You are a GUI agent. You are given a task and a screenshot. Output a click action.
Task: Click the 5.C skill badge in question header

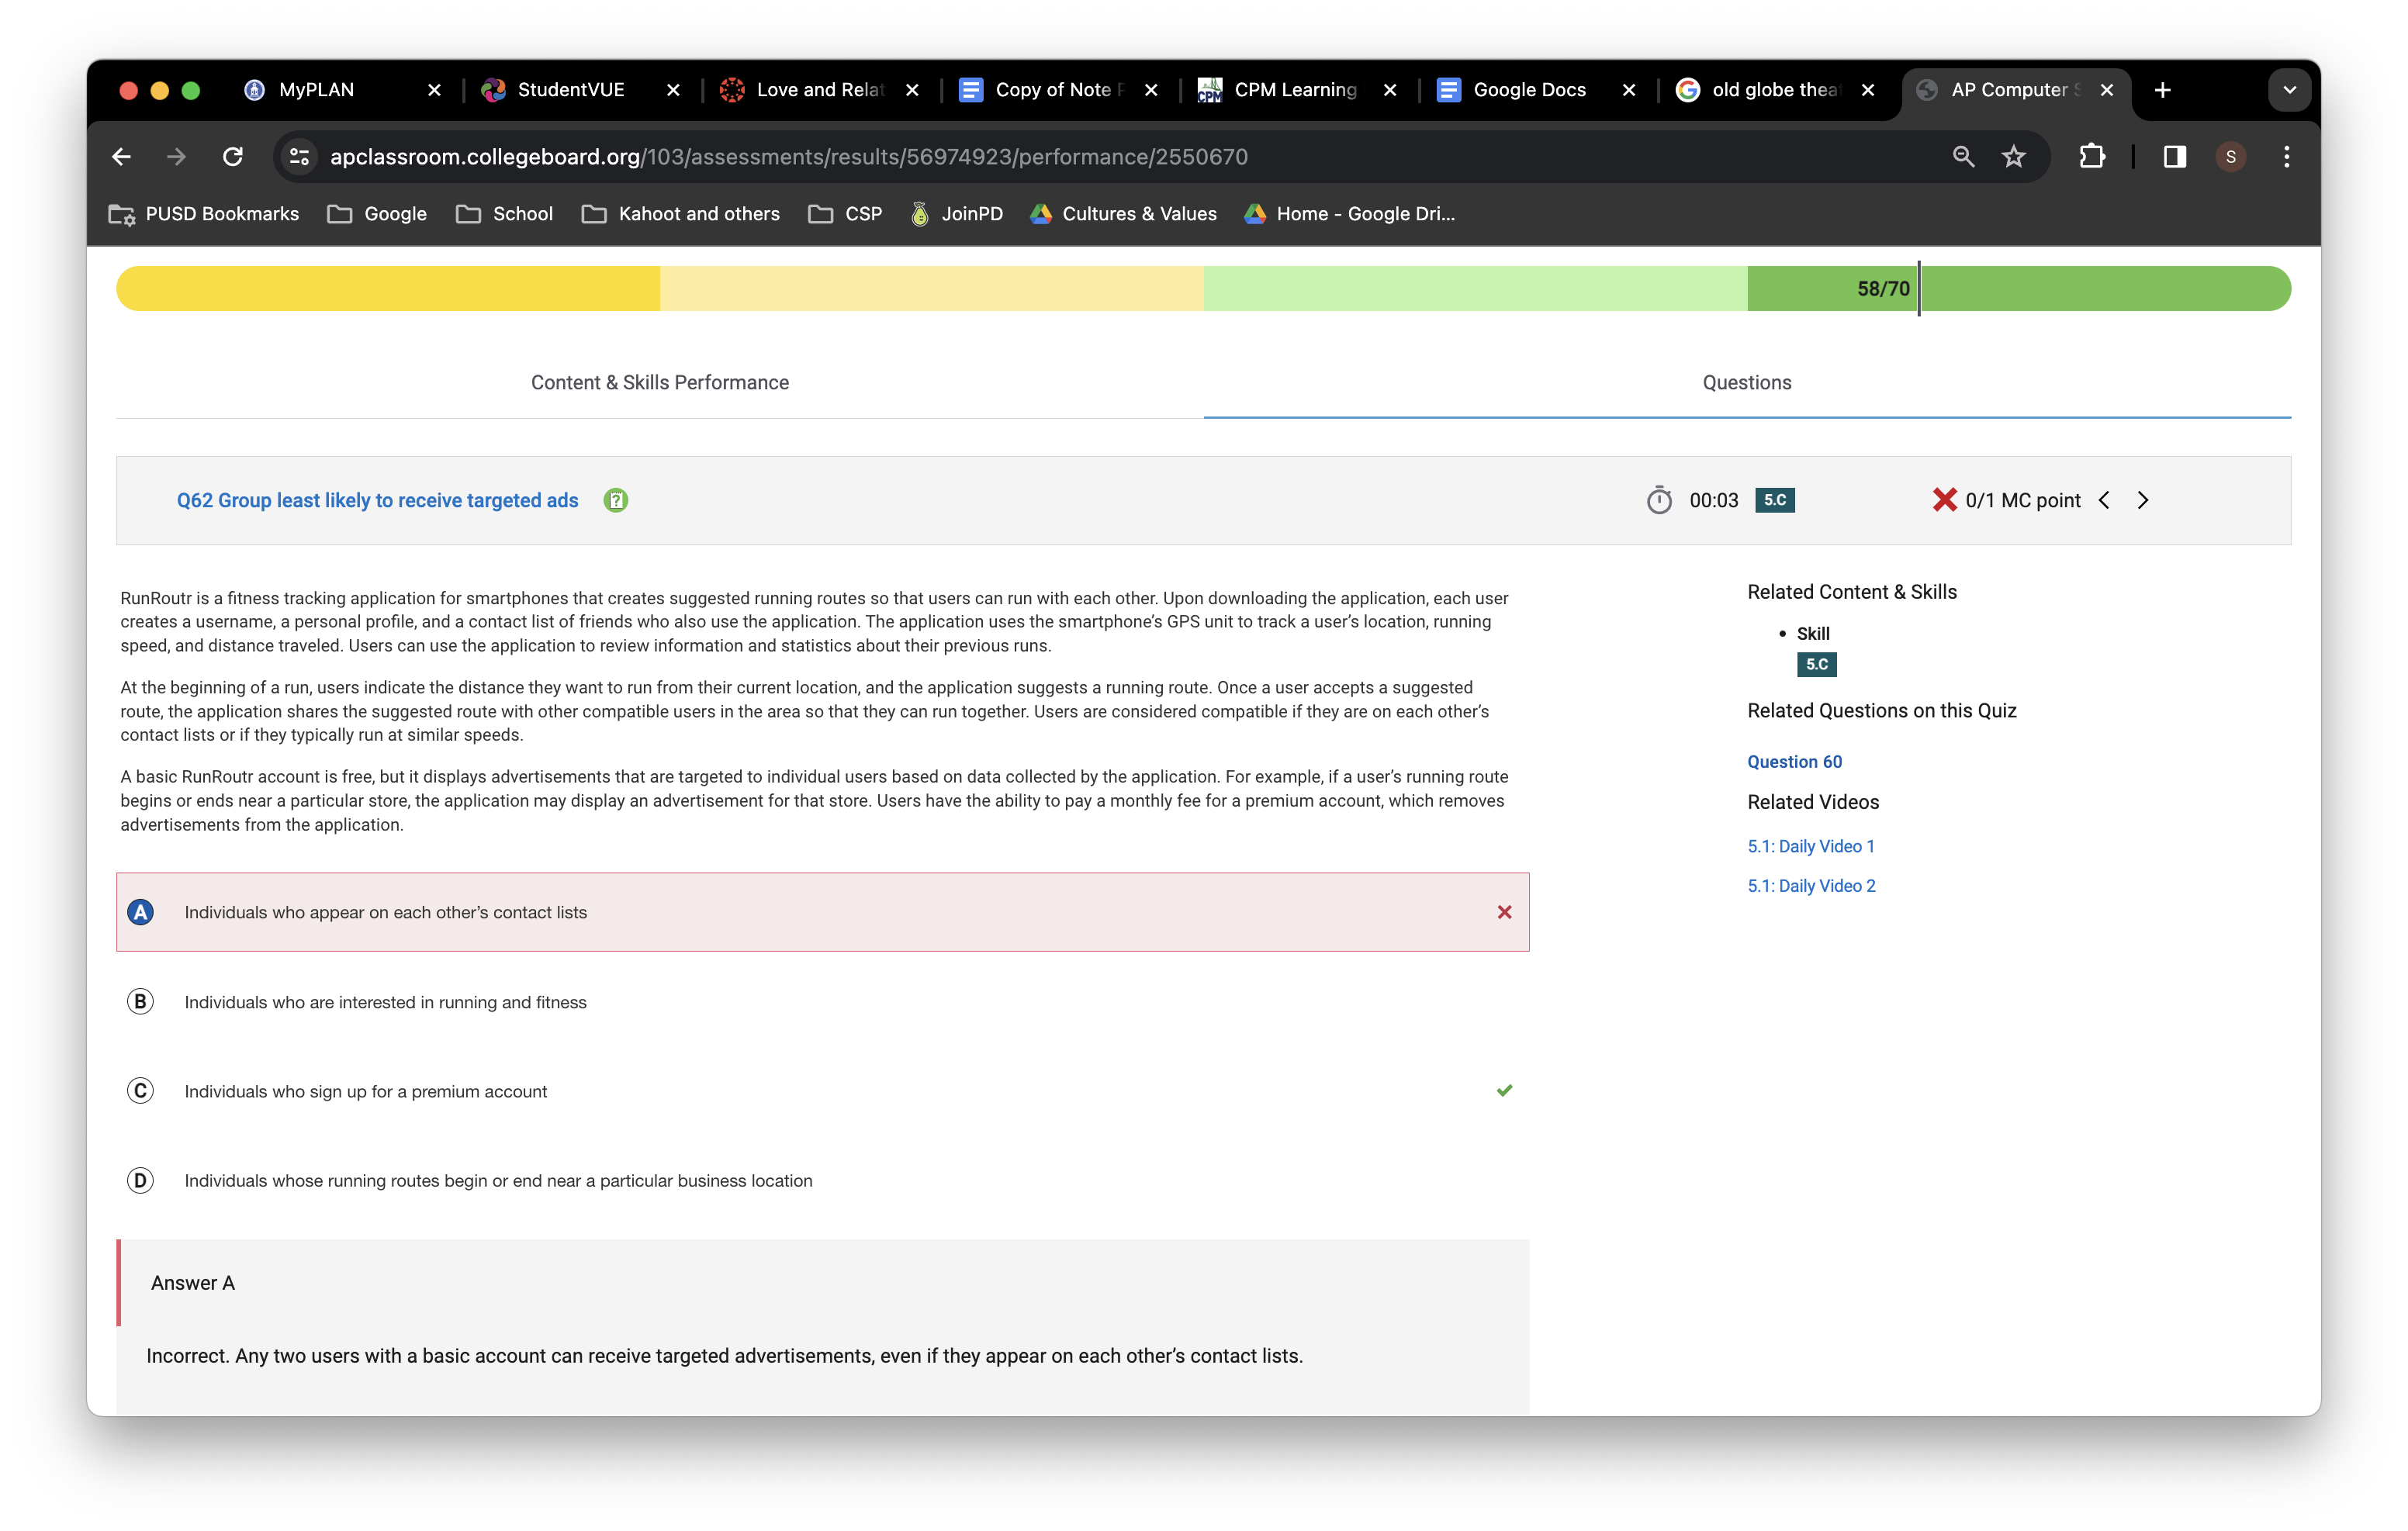(x=1774, y=500)
